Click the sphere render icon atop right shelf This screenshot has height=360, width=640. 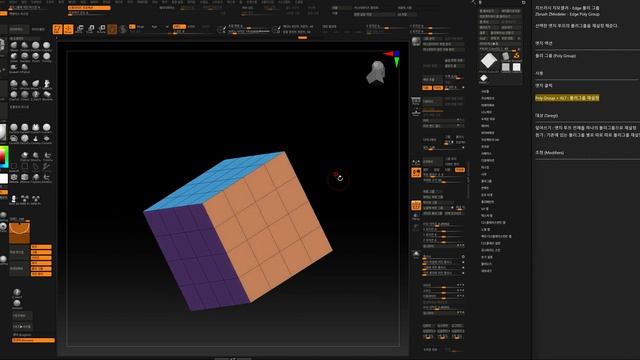click(x=416, y=41)
